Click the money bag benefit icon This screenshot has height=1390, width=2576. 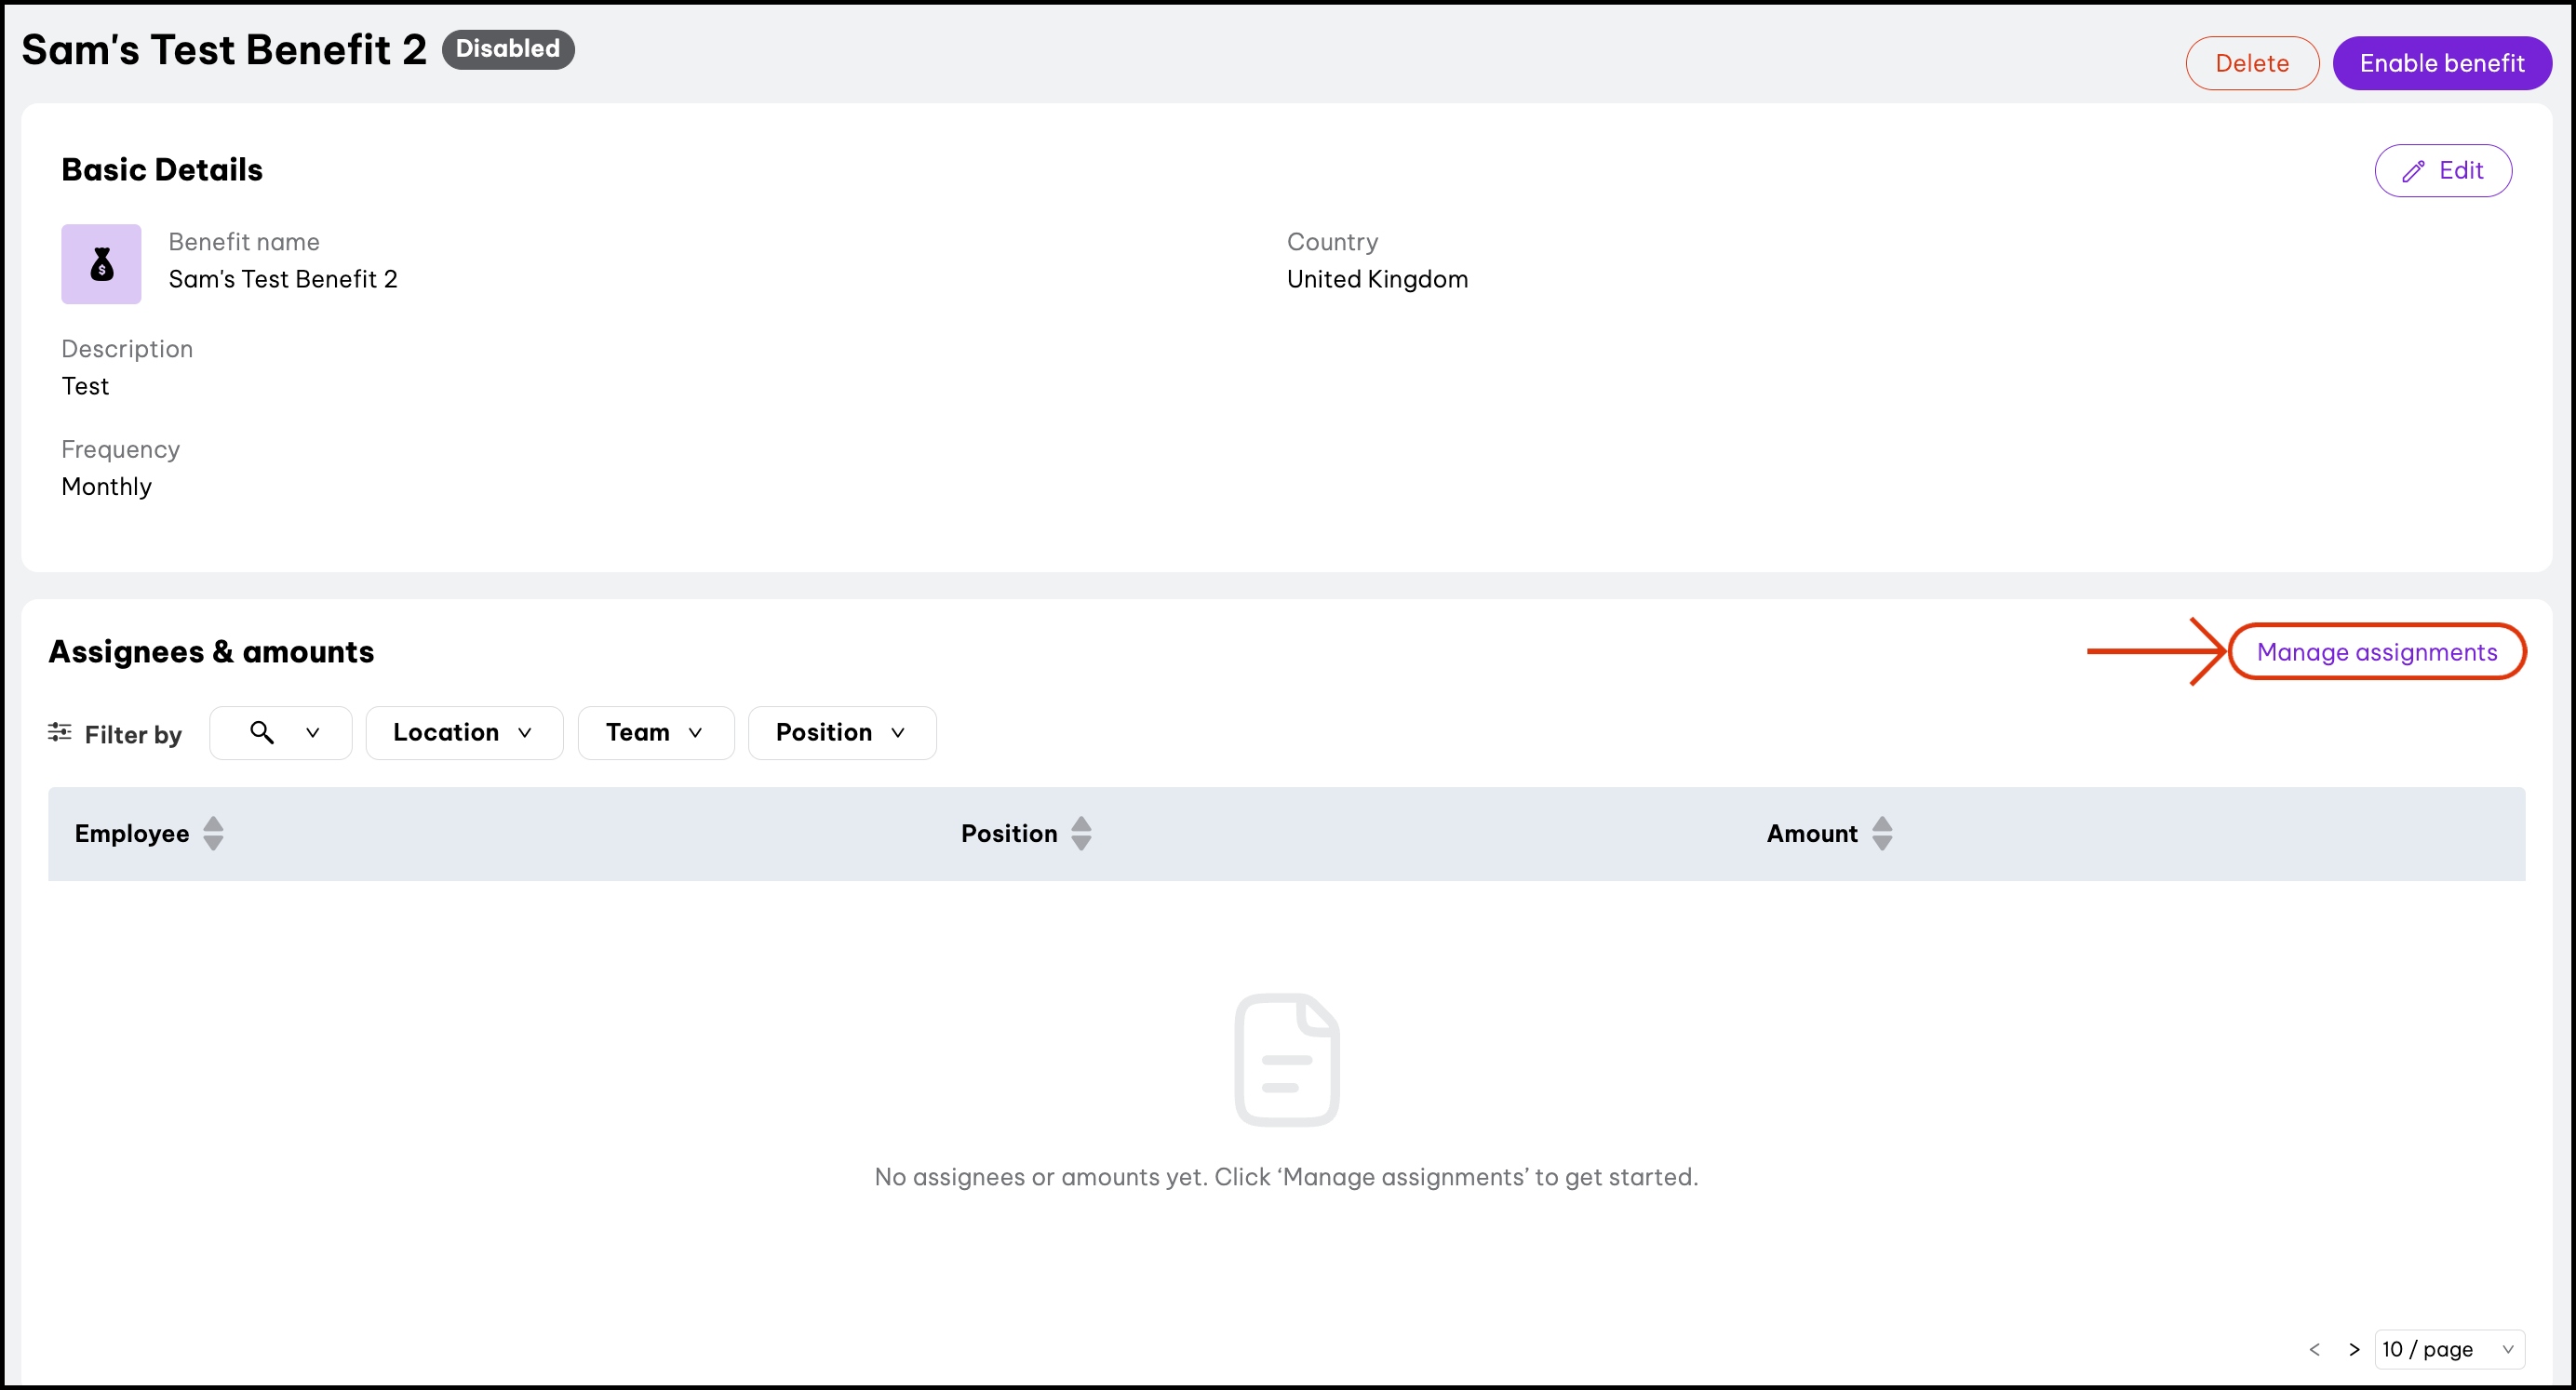tap(101, 264)
